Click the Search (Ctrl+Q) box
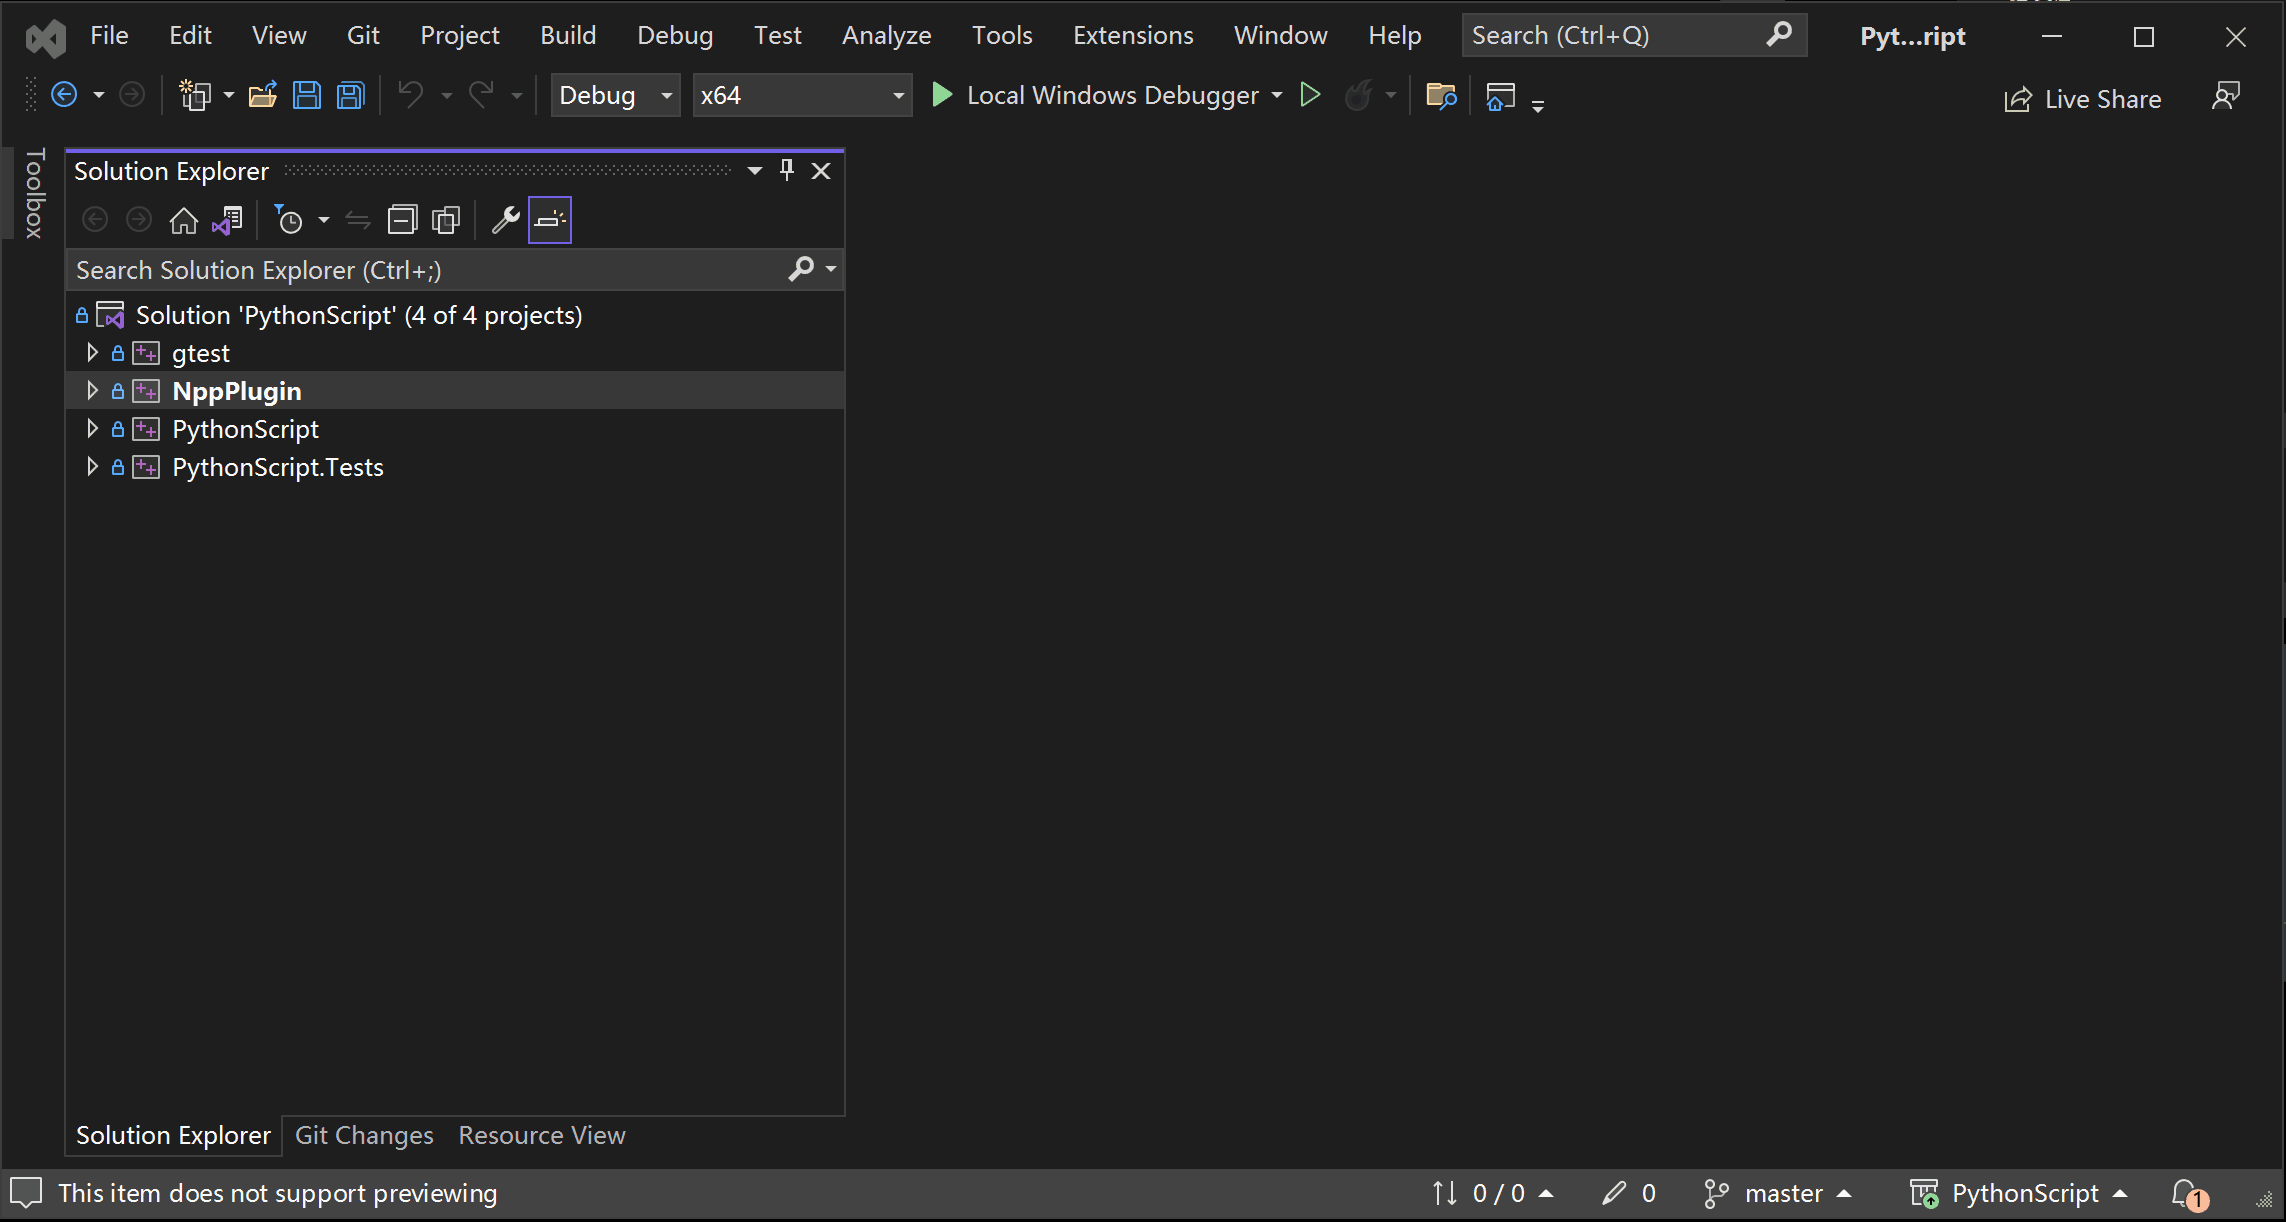2286x1222 pixels. [x=1634, y=35]
